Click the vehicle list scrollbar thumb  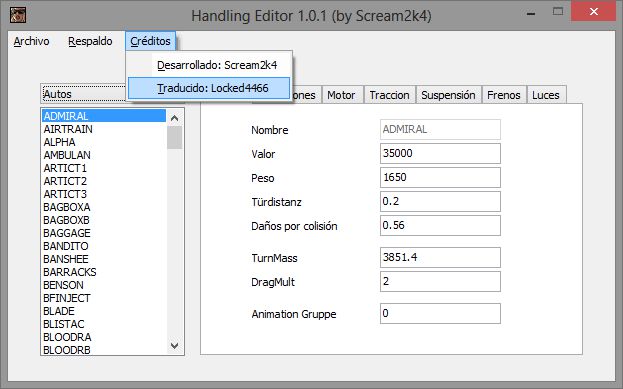click(174, 137)
